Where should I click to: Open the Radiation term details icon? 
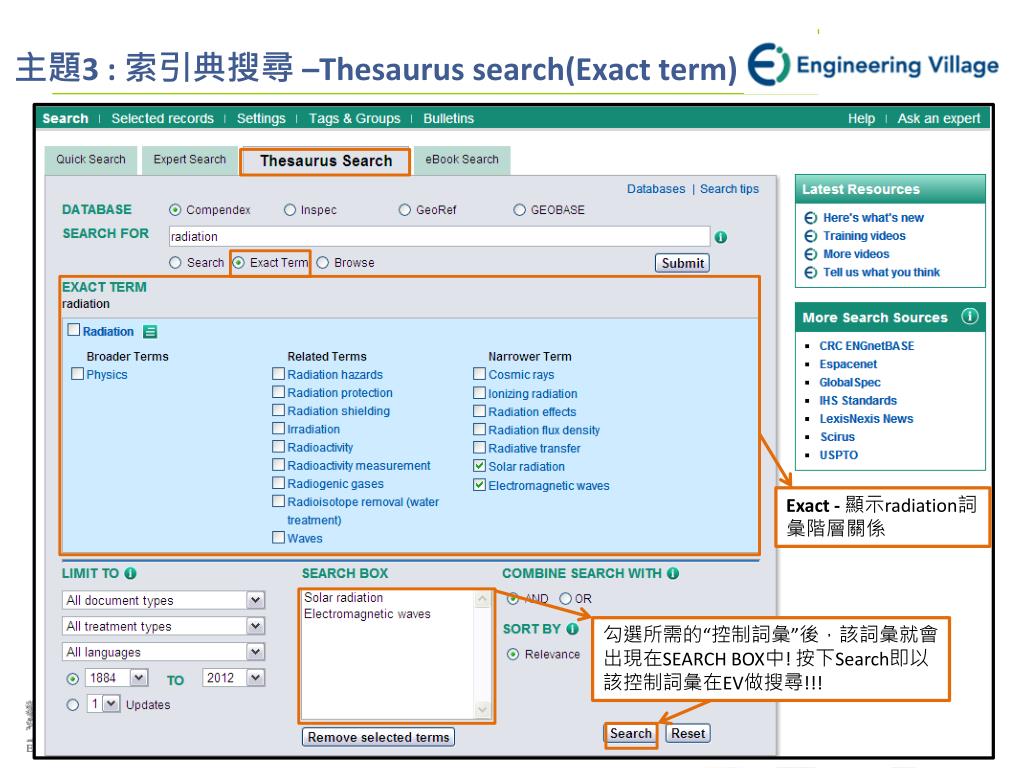[150, 332]
